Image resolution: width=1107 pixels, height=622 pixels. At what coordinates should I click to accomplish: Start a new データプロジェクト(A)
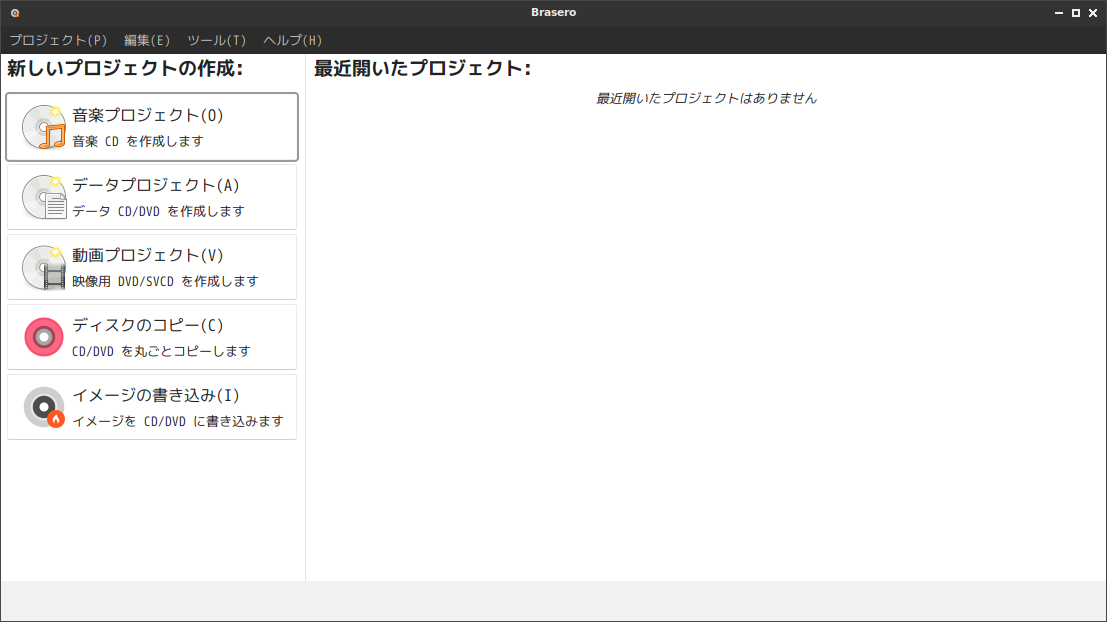point(152,197)
